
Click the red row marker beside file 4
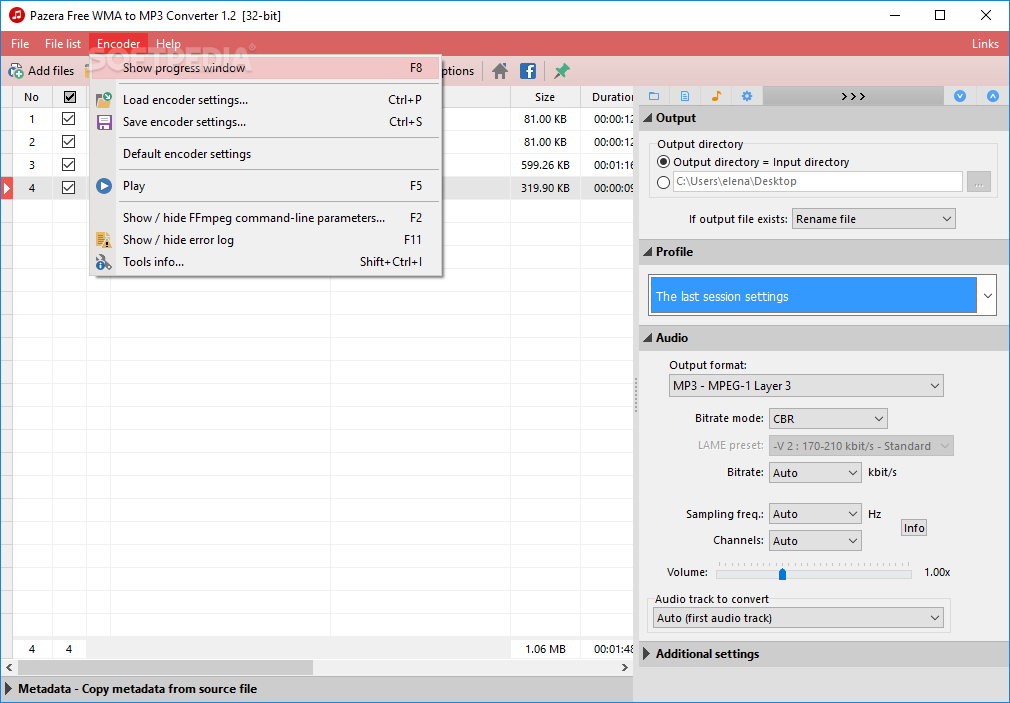pyautogui.click(x=6, y=188)
